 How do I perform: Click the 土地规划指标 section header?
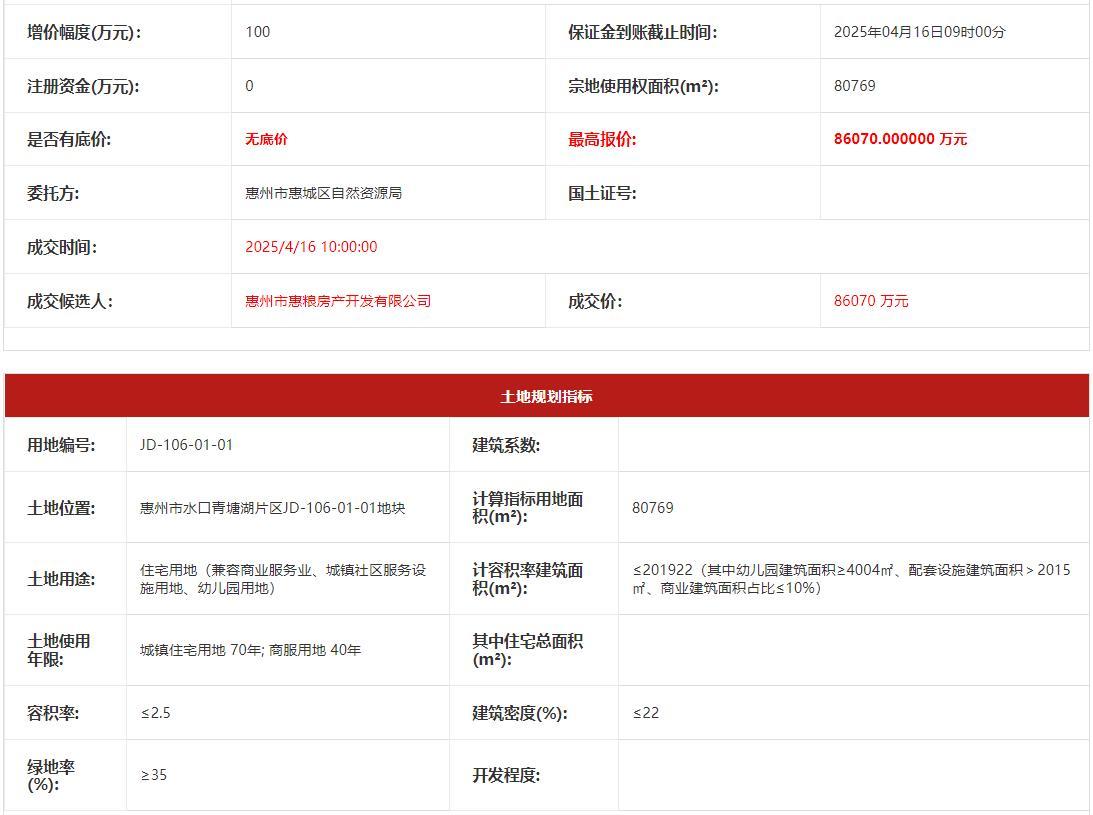point(546,396)
